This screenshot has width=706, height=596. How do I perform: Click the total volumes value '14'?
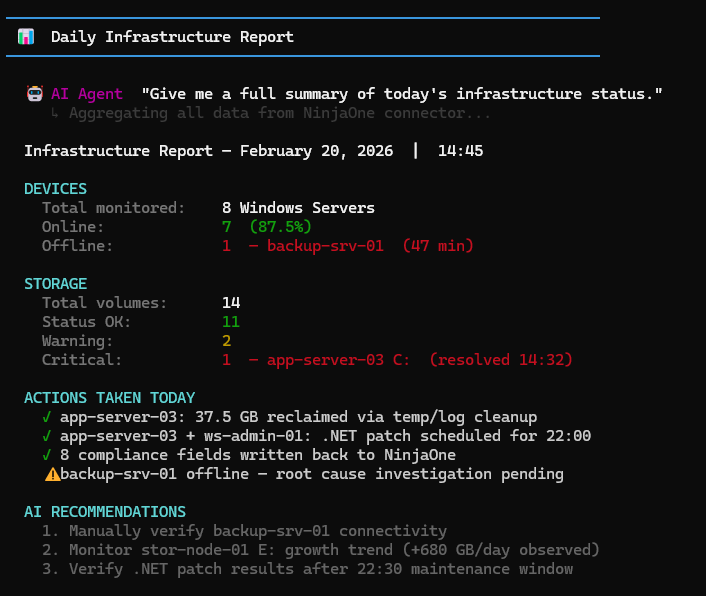tap(231, 303)
